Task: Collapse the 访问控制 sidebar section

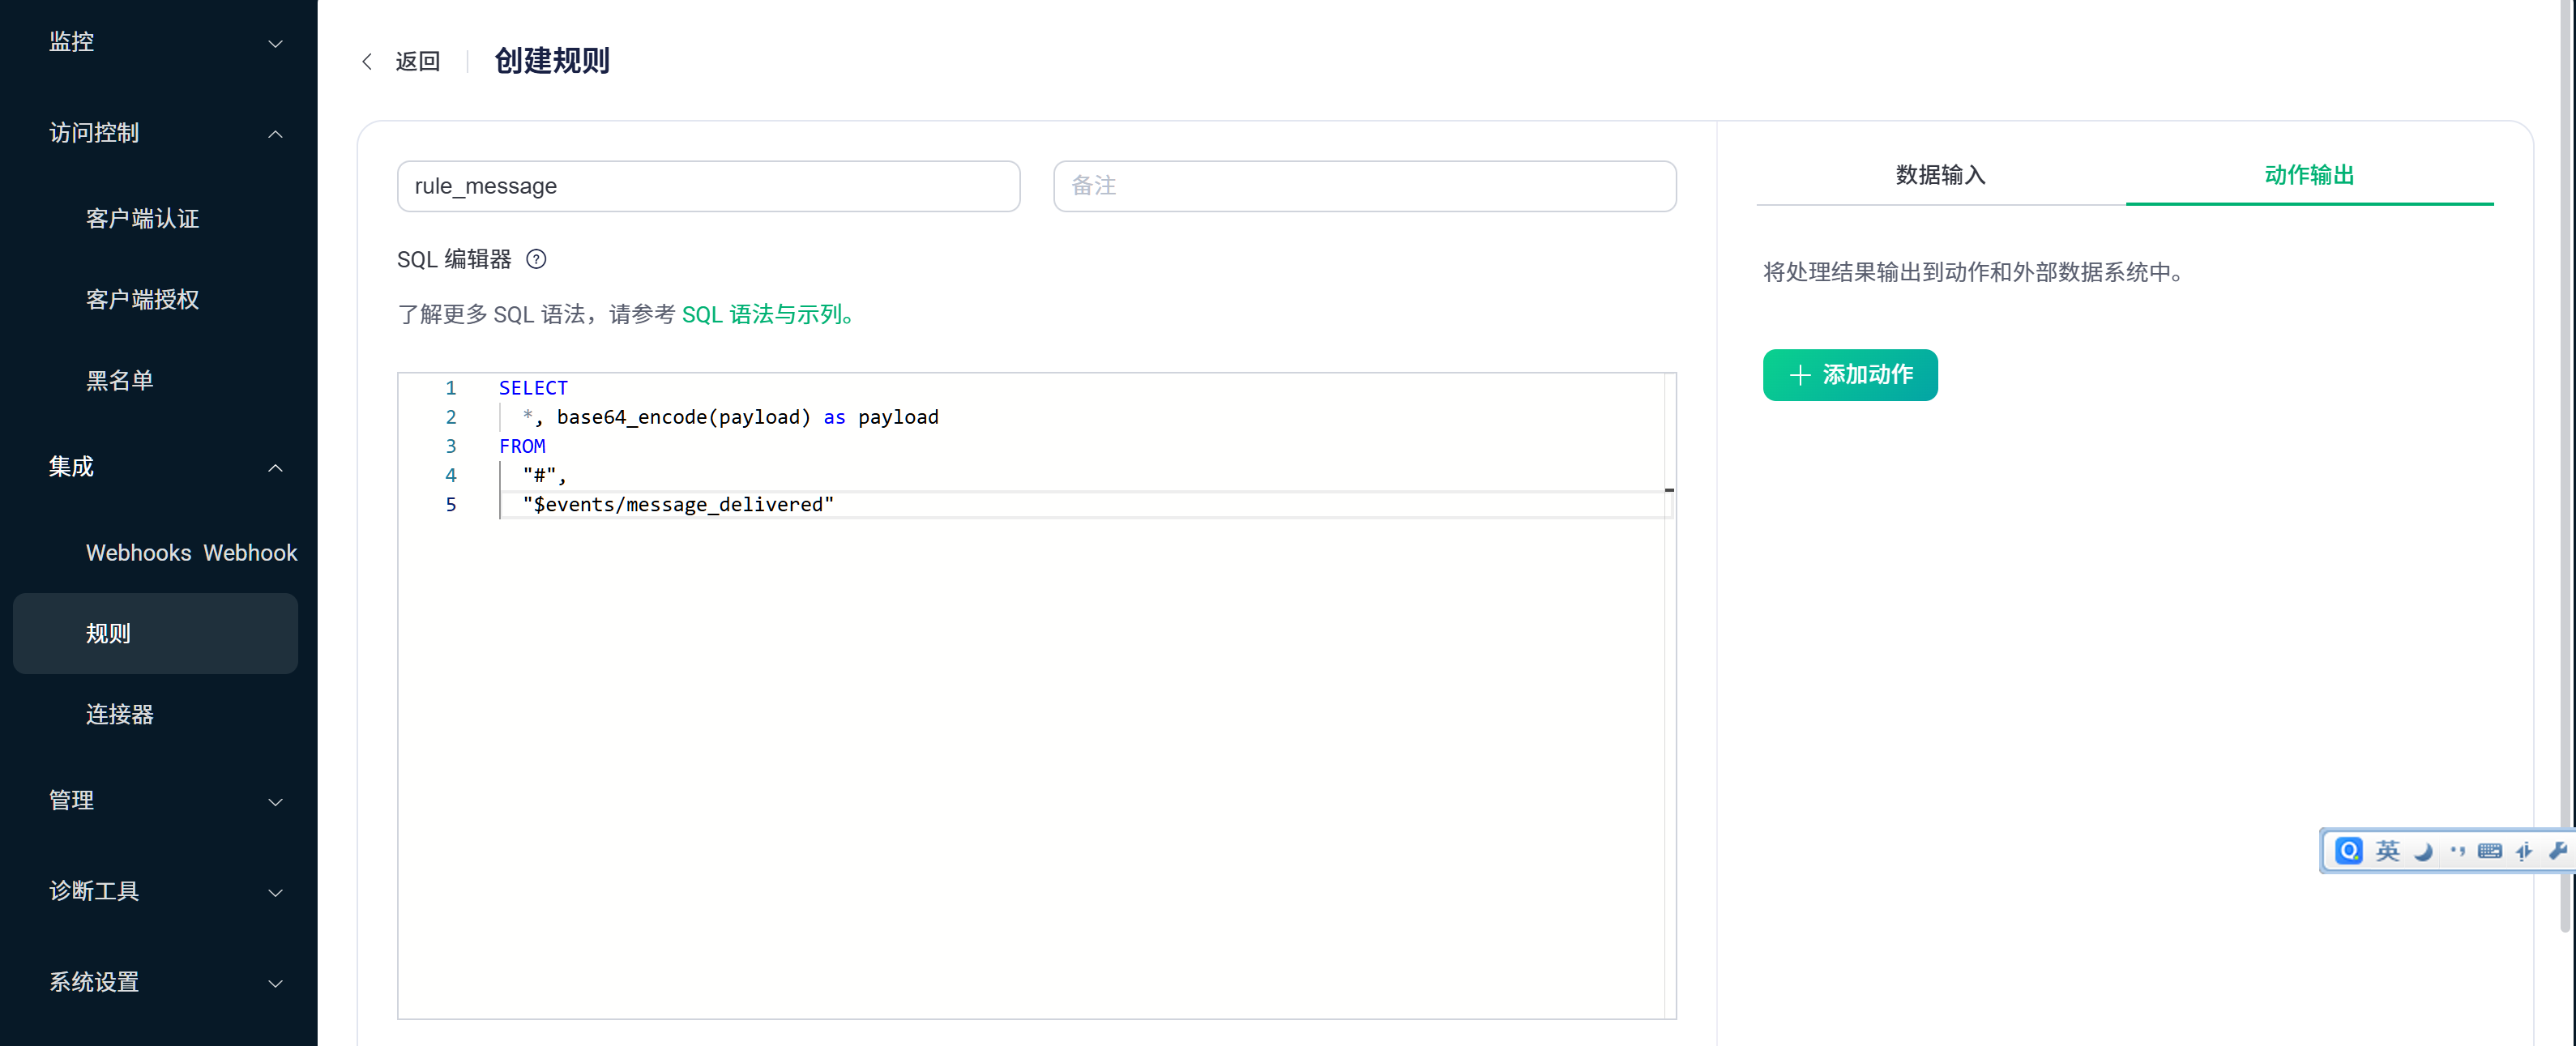Action: pyautogui.click(x=165, y=133)
